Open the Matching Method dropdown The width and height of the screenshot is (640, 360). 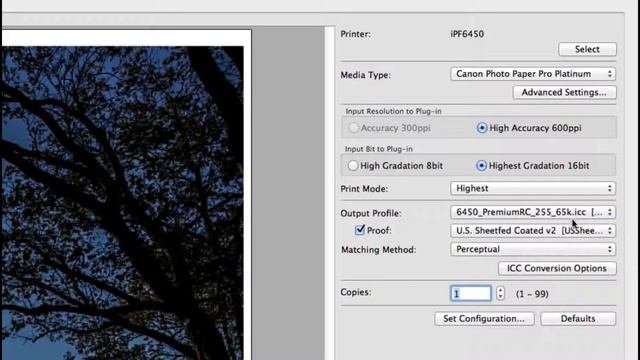(x=533, y=249)
